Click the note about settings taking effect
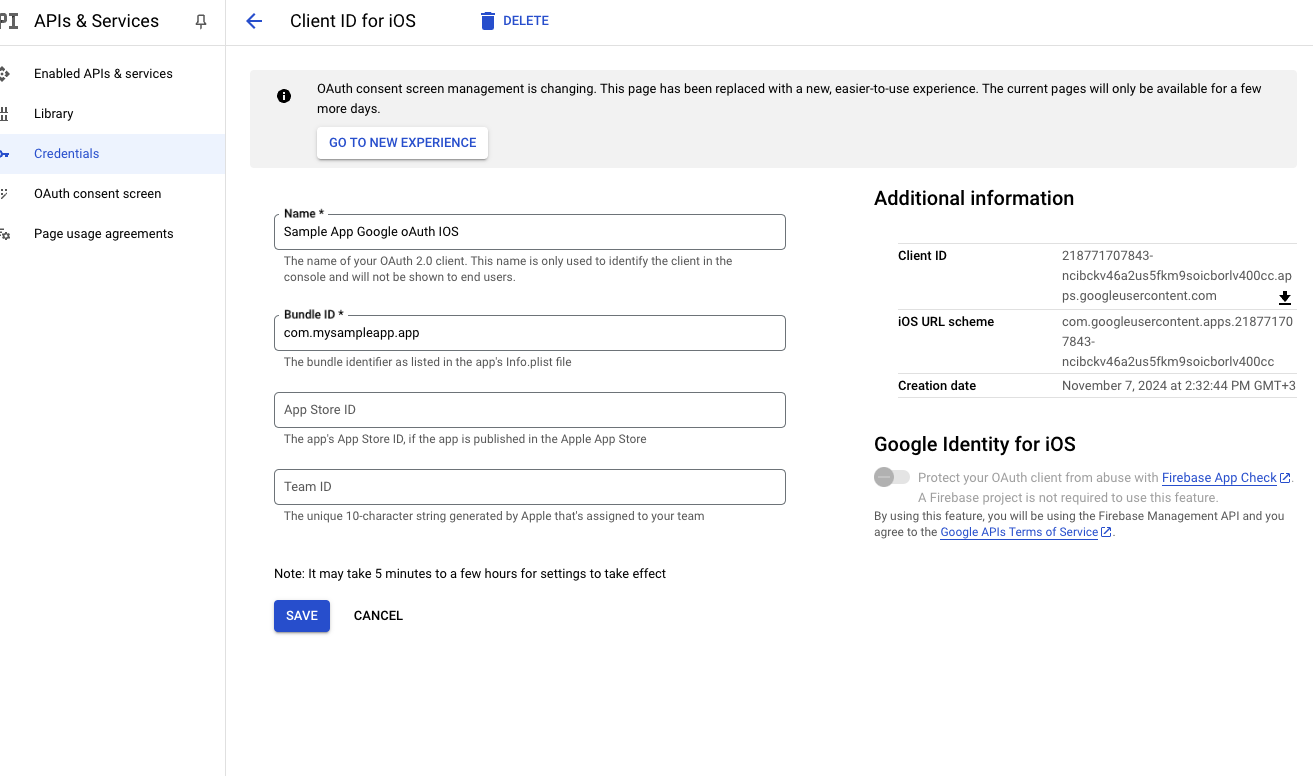 470,574
